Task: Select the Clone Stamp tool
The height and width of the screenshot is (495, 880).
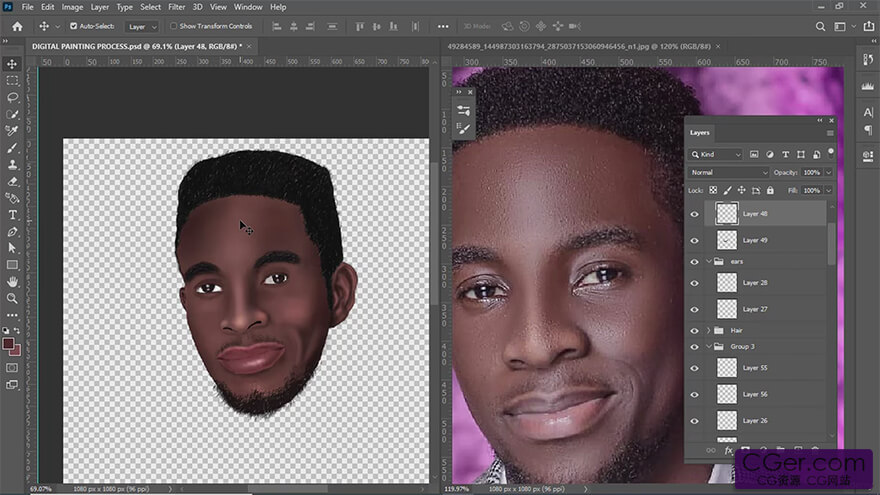Action: tap(12, 165)
